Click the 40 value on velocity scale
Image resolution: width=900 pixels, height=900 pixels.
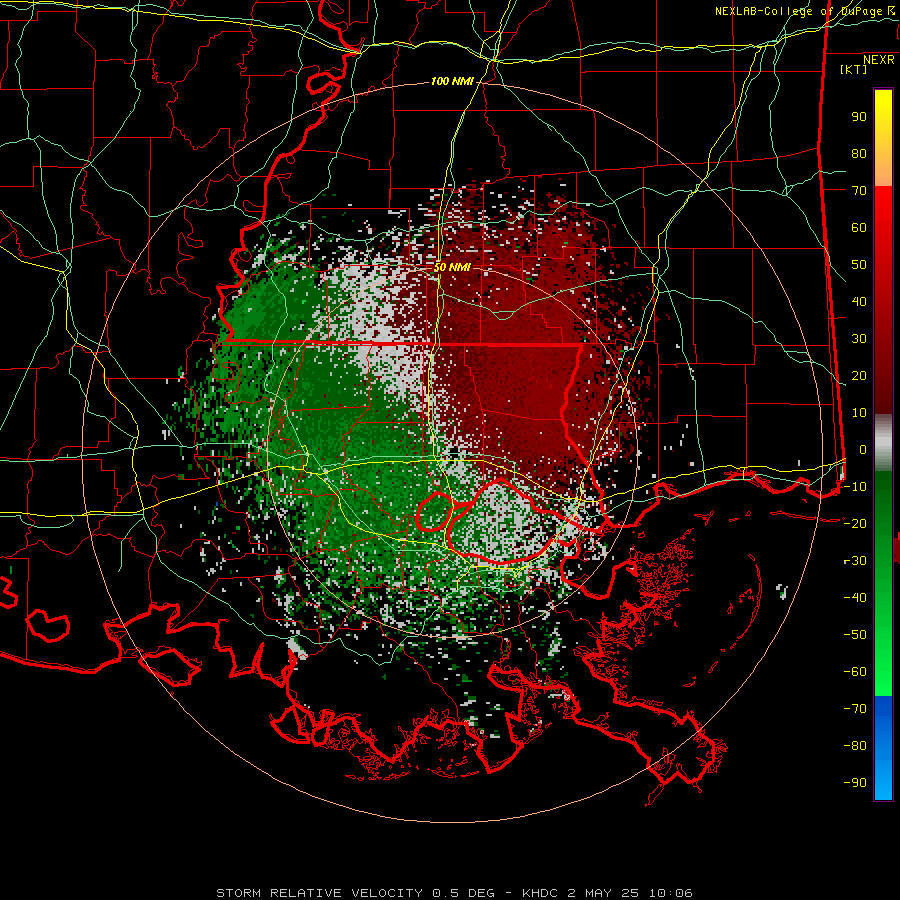859,302
